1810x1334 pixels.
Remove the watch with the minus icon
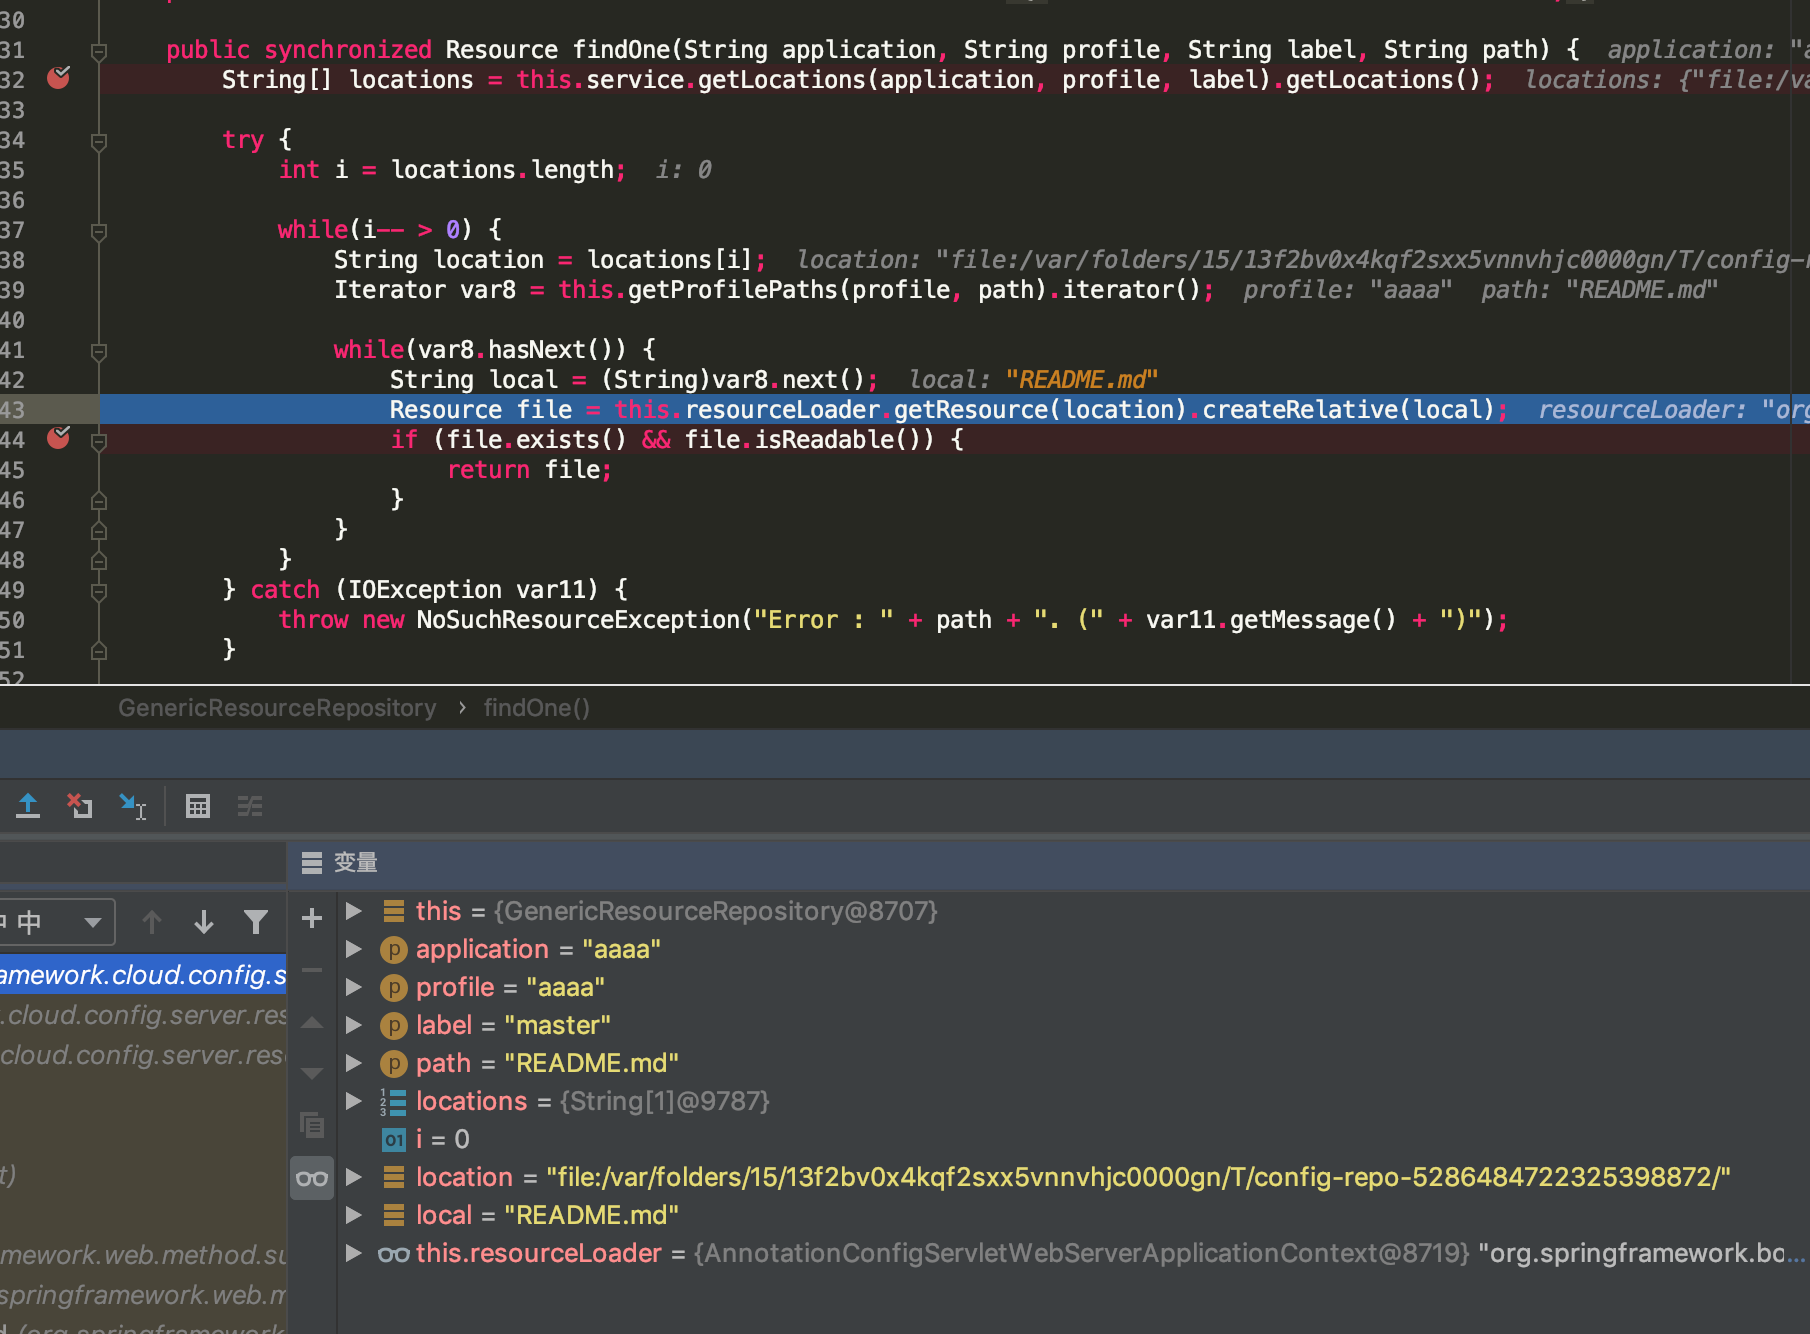click(x=312, y=970)
